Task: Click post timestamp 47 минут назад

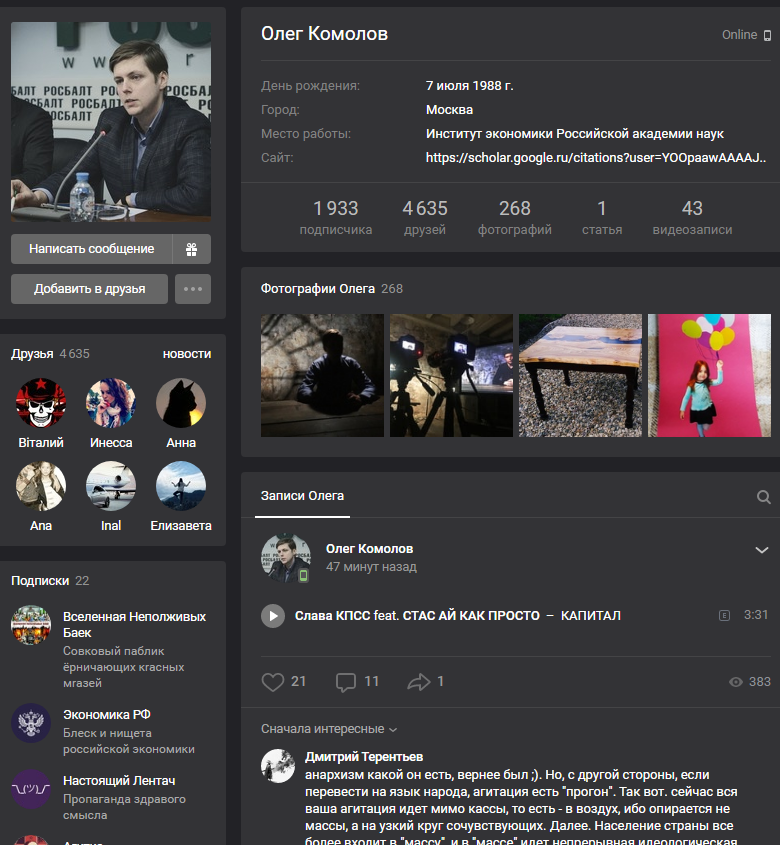Action: click(x=371, y=567)
